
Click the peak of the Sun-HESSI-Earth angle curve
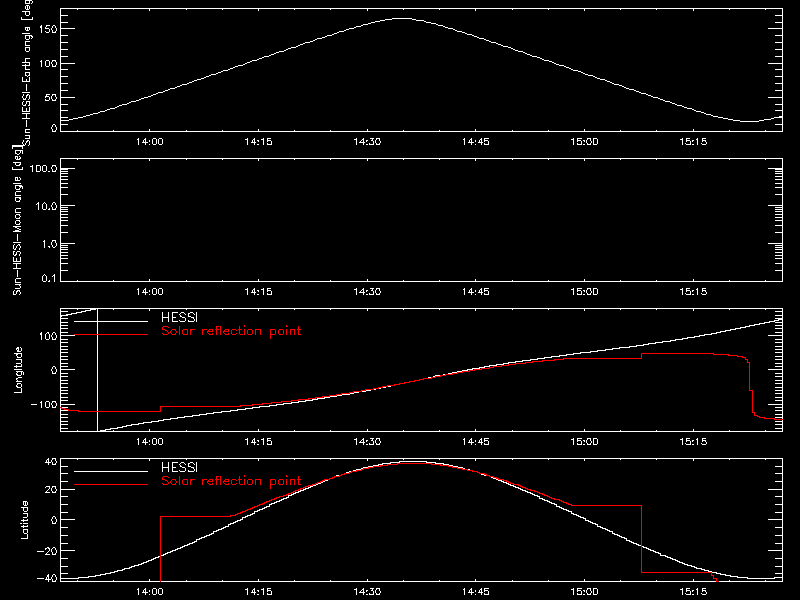click(403, 18)
